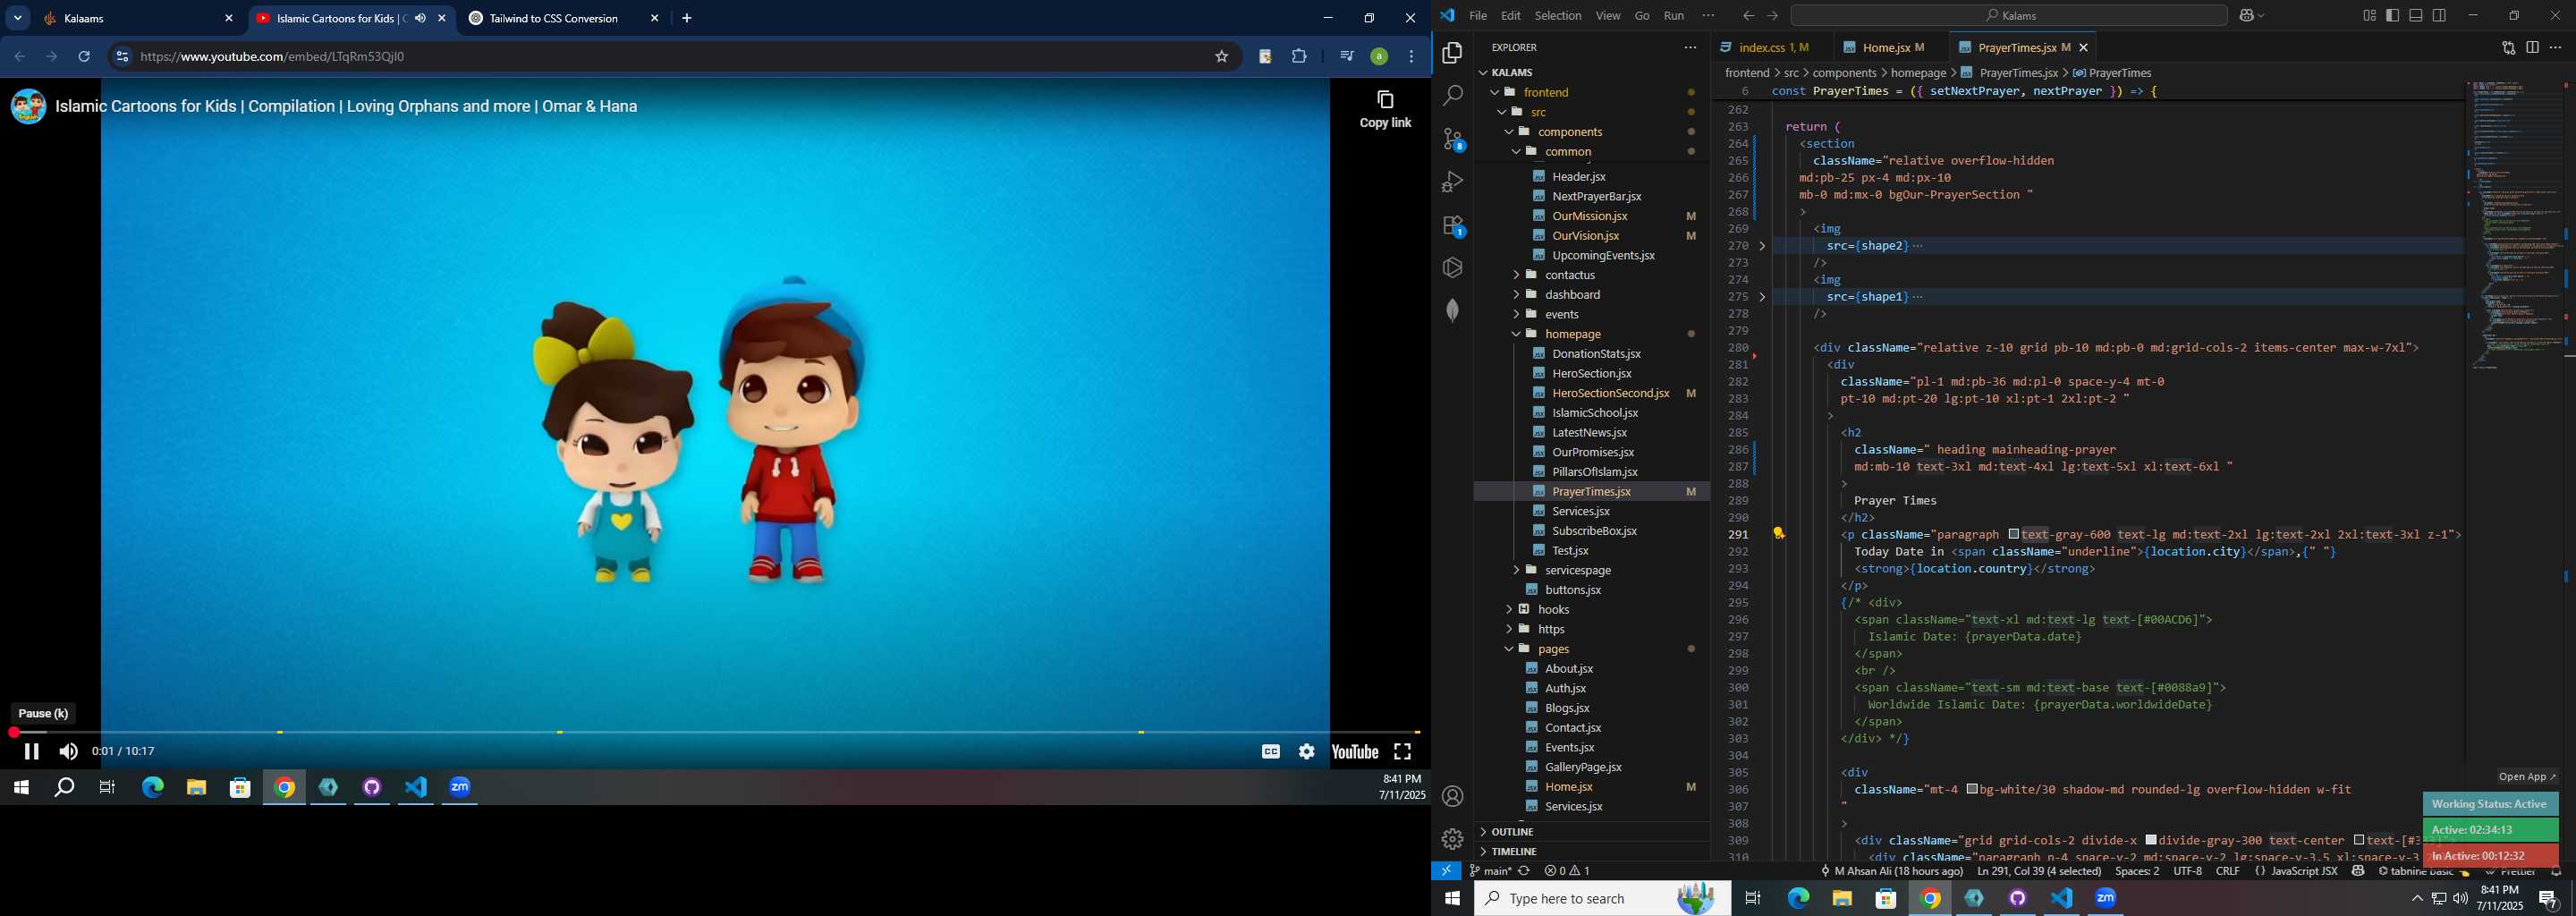Toggle VS Code primary side bar
Screen dimensions: 2576x916
click(x=2393, y=16)
